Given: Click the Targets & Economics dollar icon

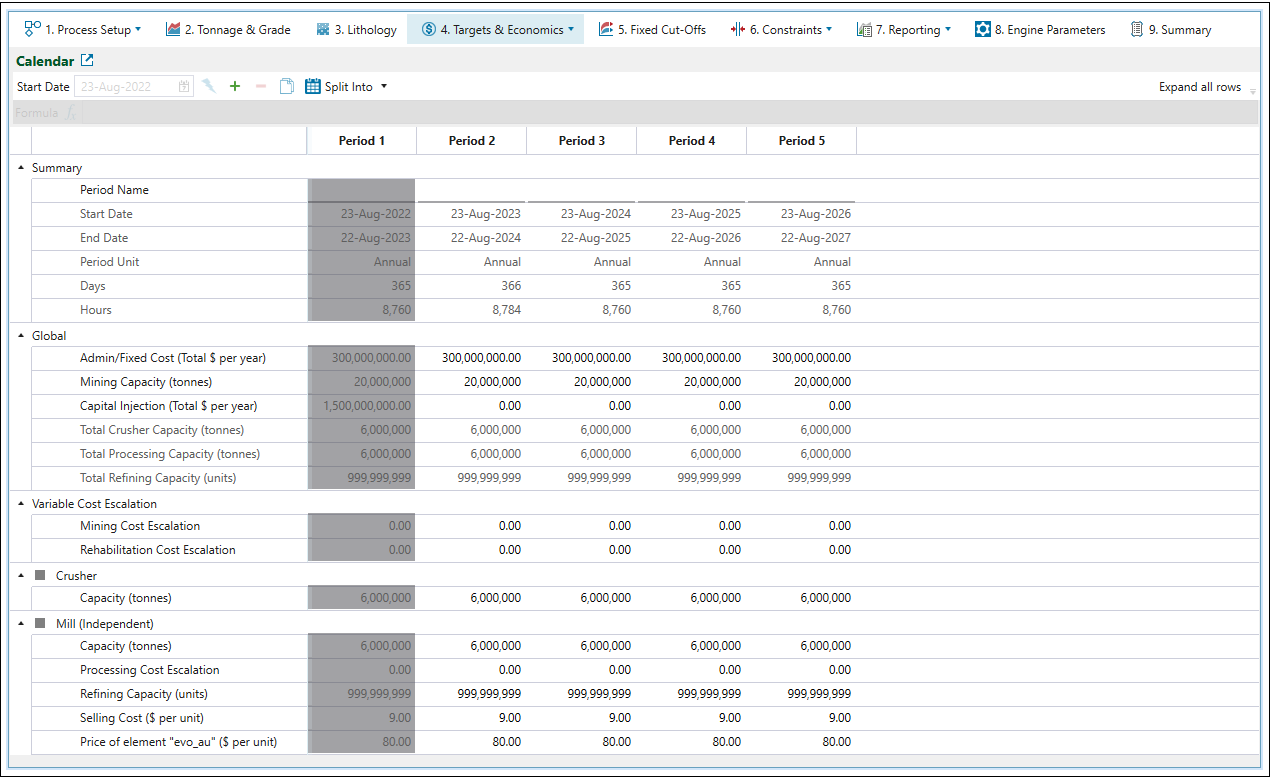Looking at the screenshot, I should [429, 29].
